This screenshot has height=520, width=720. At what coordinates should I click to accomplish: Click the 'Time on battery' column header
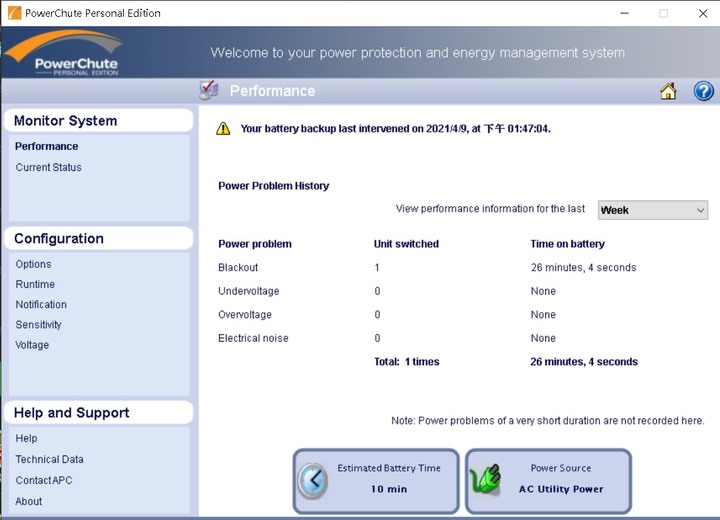click(568, 244)
